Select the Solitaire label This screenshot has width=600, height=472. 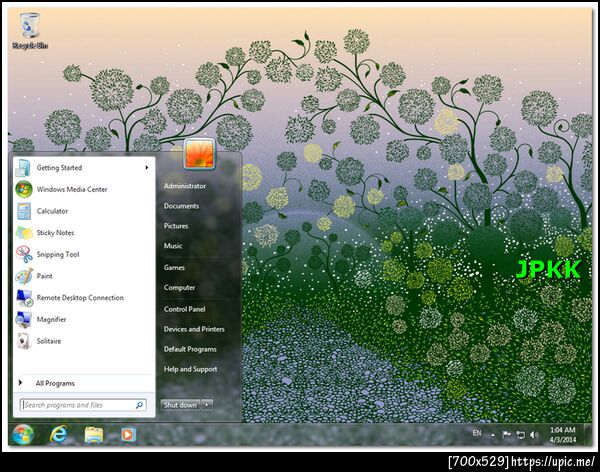pos(49,341)
